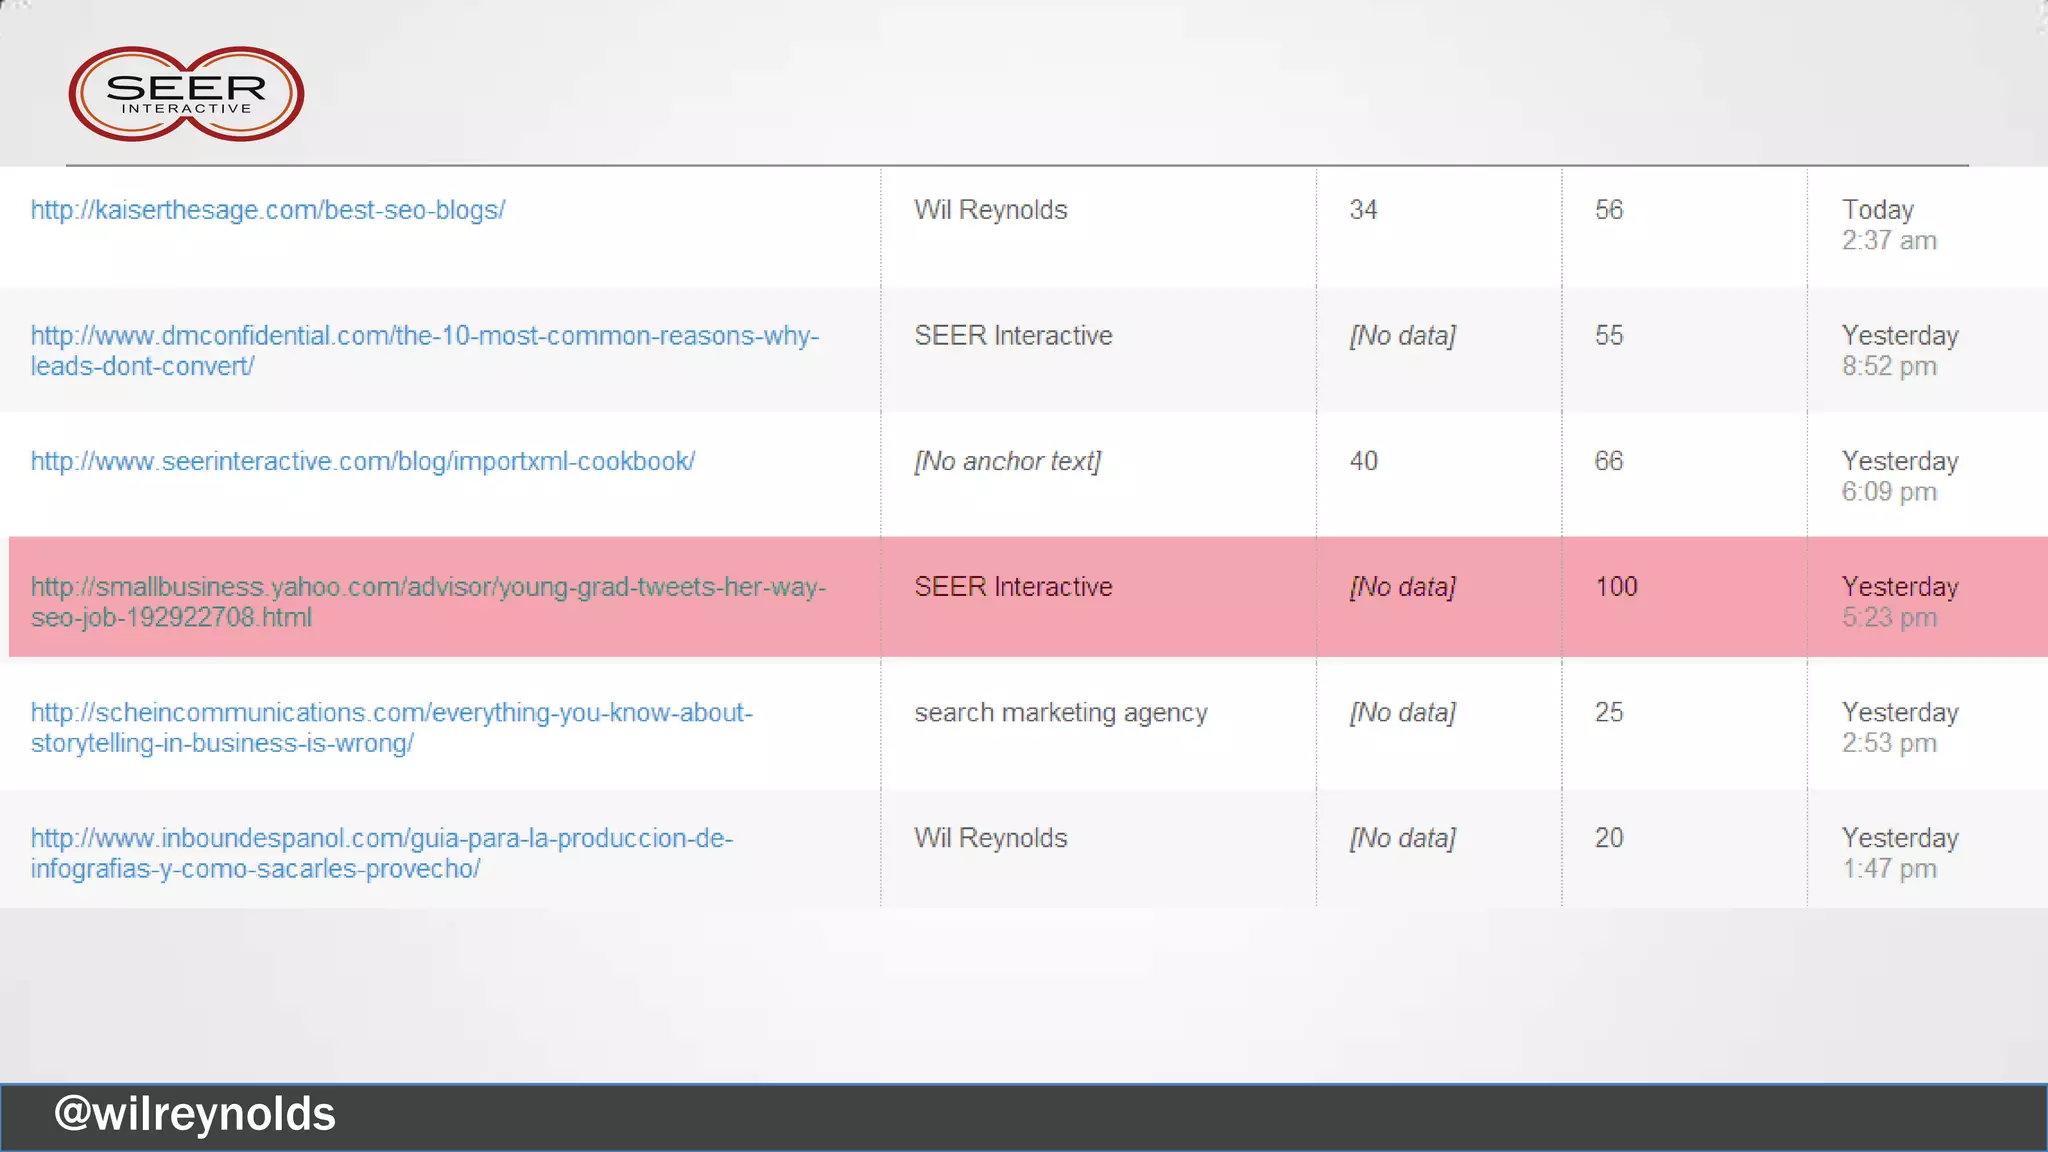The image size is (2048, 1152).
Task: Click the Yesterday 8:52 pm timestamp
Action: point(1899,350)
